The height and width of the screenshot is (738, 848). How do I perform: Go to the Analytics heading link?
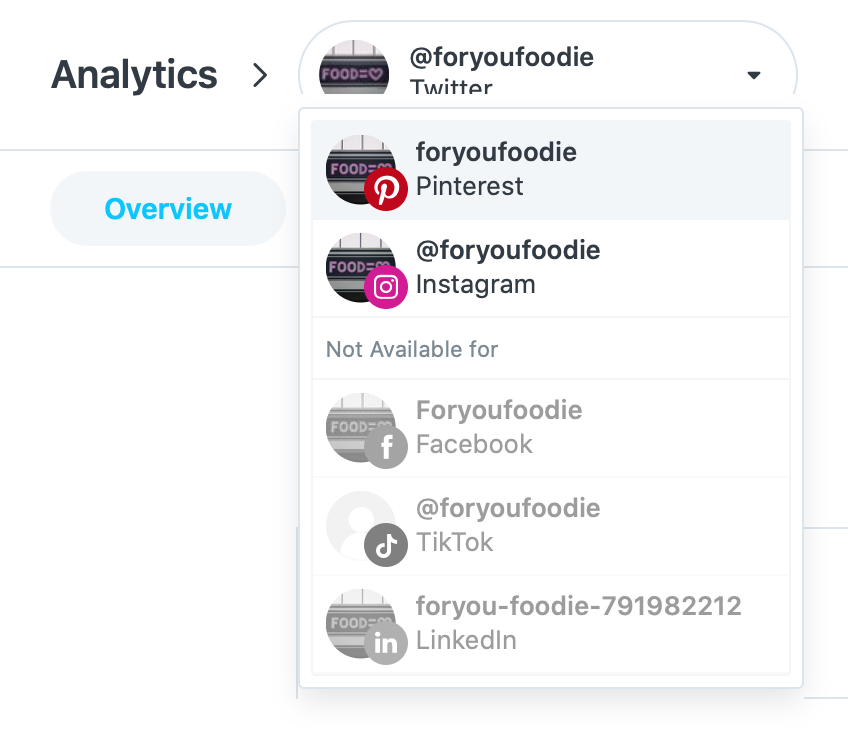coord(134,75)
